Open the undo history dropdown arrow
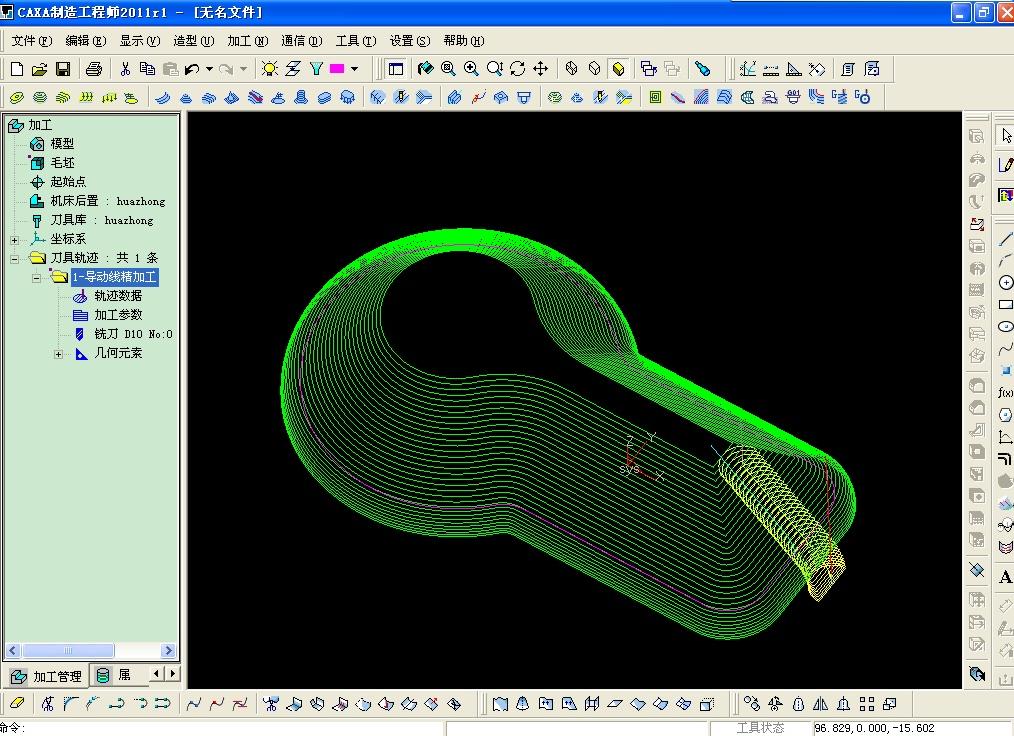This screenshot has width=1014, height=736. pos(209,69)
